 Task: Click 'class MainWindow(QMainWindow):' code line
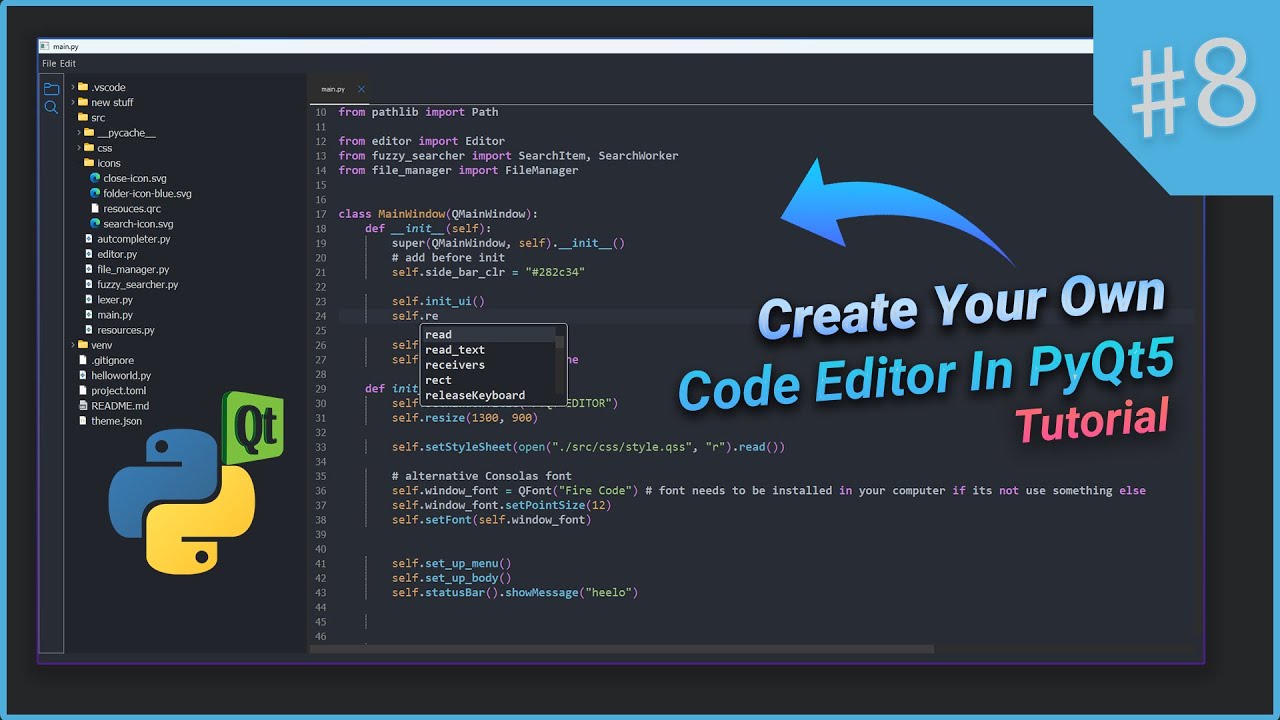click(x=438, y=214)
